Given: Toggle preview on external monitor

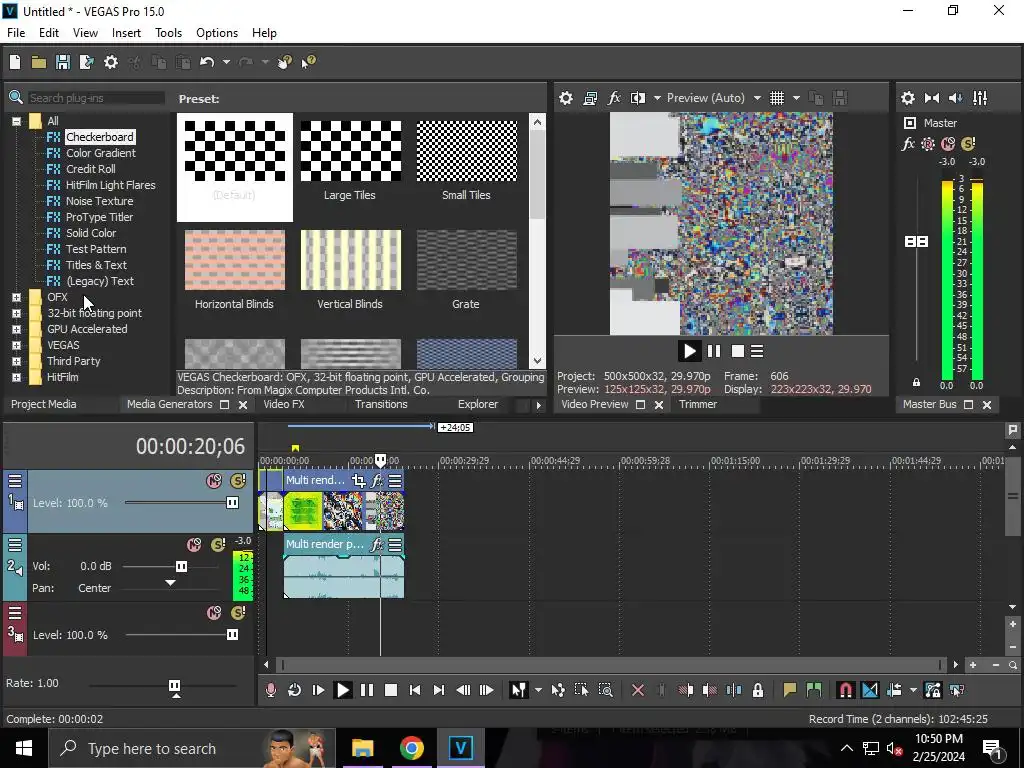Looking at the screenshot, I should click(x=590, y=98).
